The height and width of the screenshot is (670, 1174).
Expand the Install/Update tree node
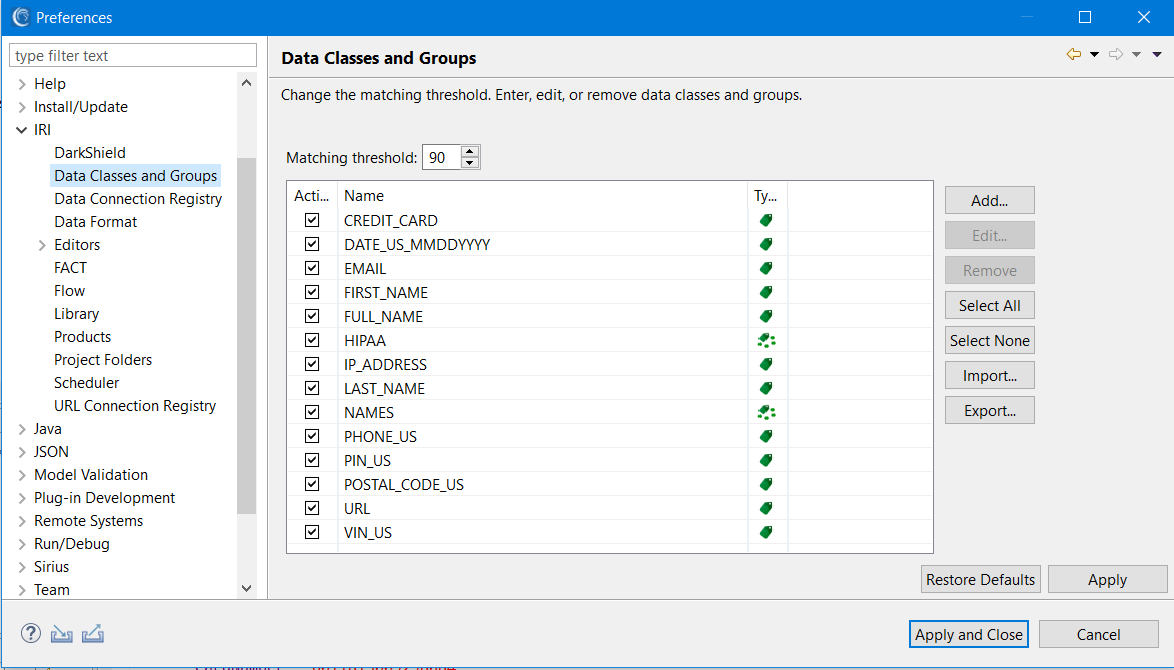pyautogui.click(x=22, y=107)
